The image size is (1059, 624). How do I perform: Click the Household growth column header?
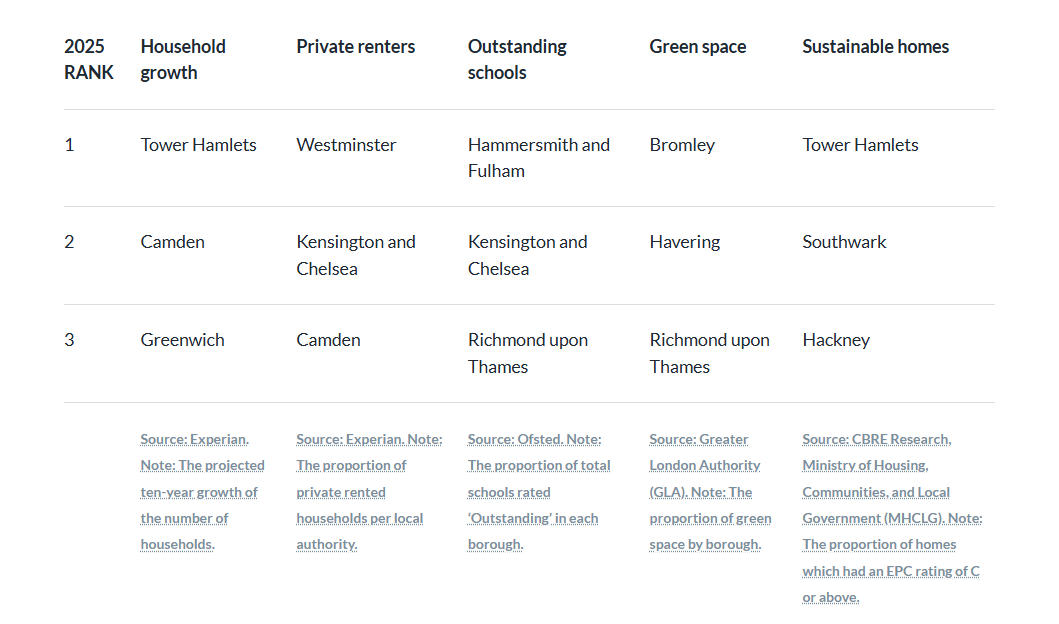pos(183,59)
